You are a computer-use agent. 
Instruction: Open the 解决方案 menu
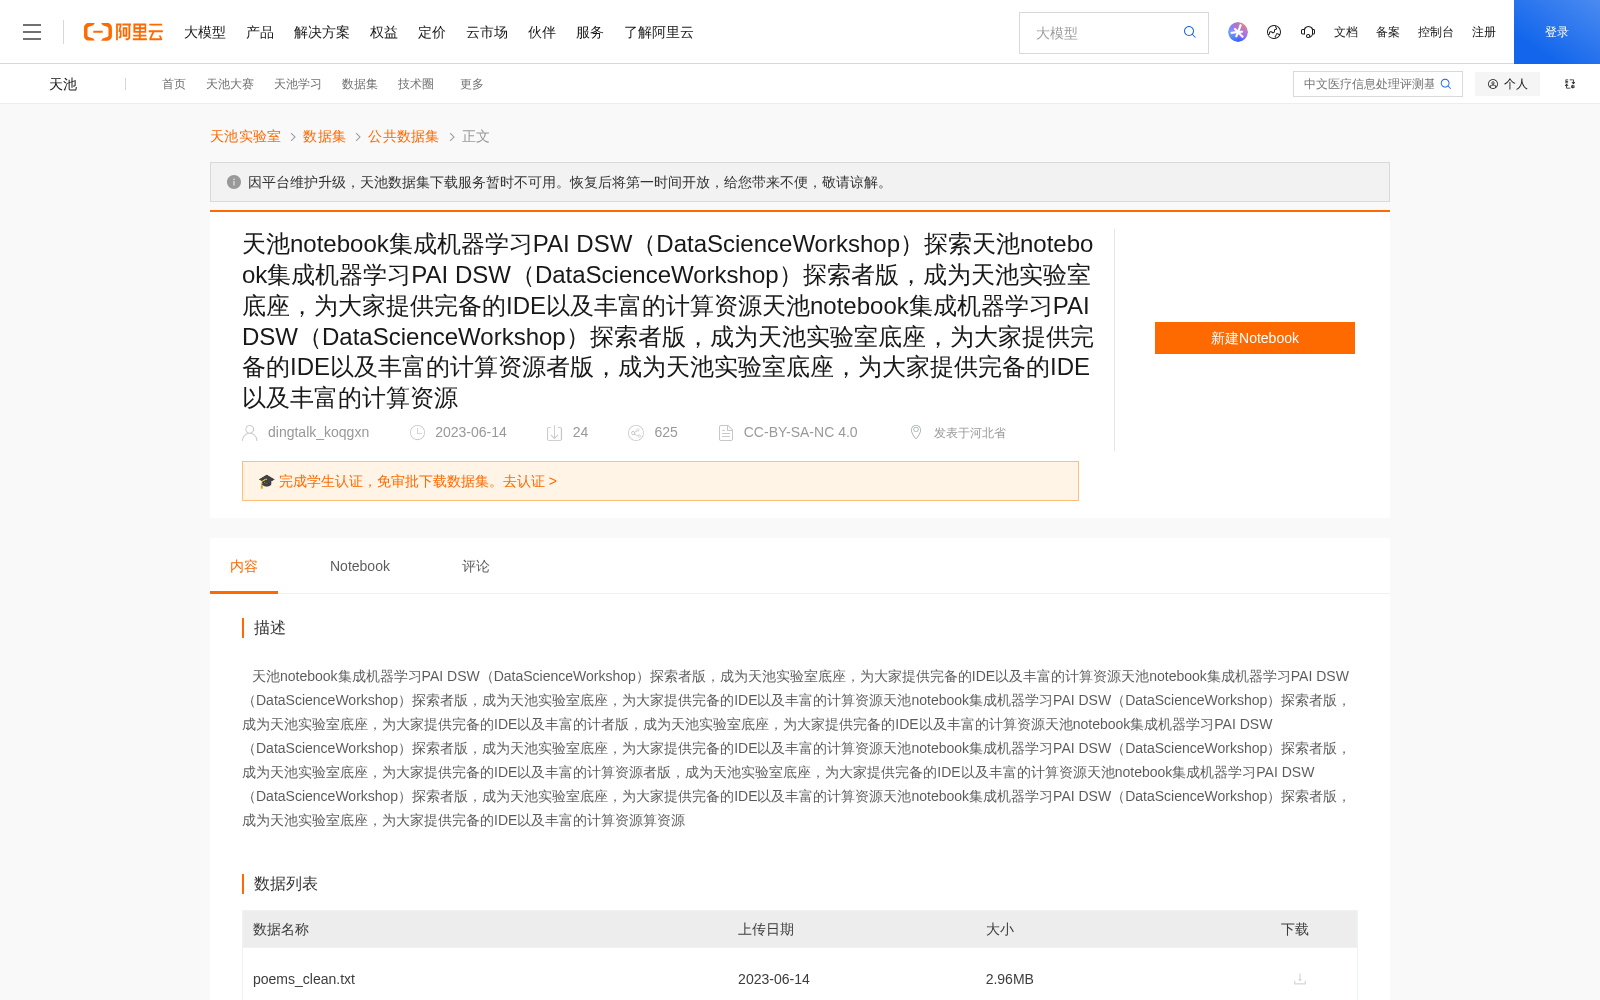coord(322,32)
